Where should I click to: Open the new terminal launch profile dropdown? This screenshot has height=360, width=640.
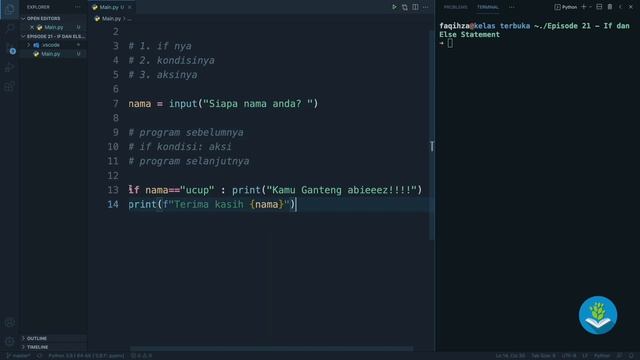(590, 7)
